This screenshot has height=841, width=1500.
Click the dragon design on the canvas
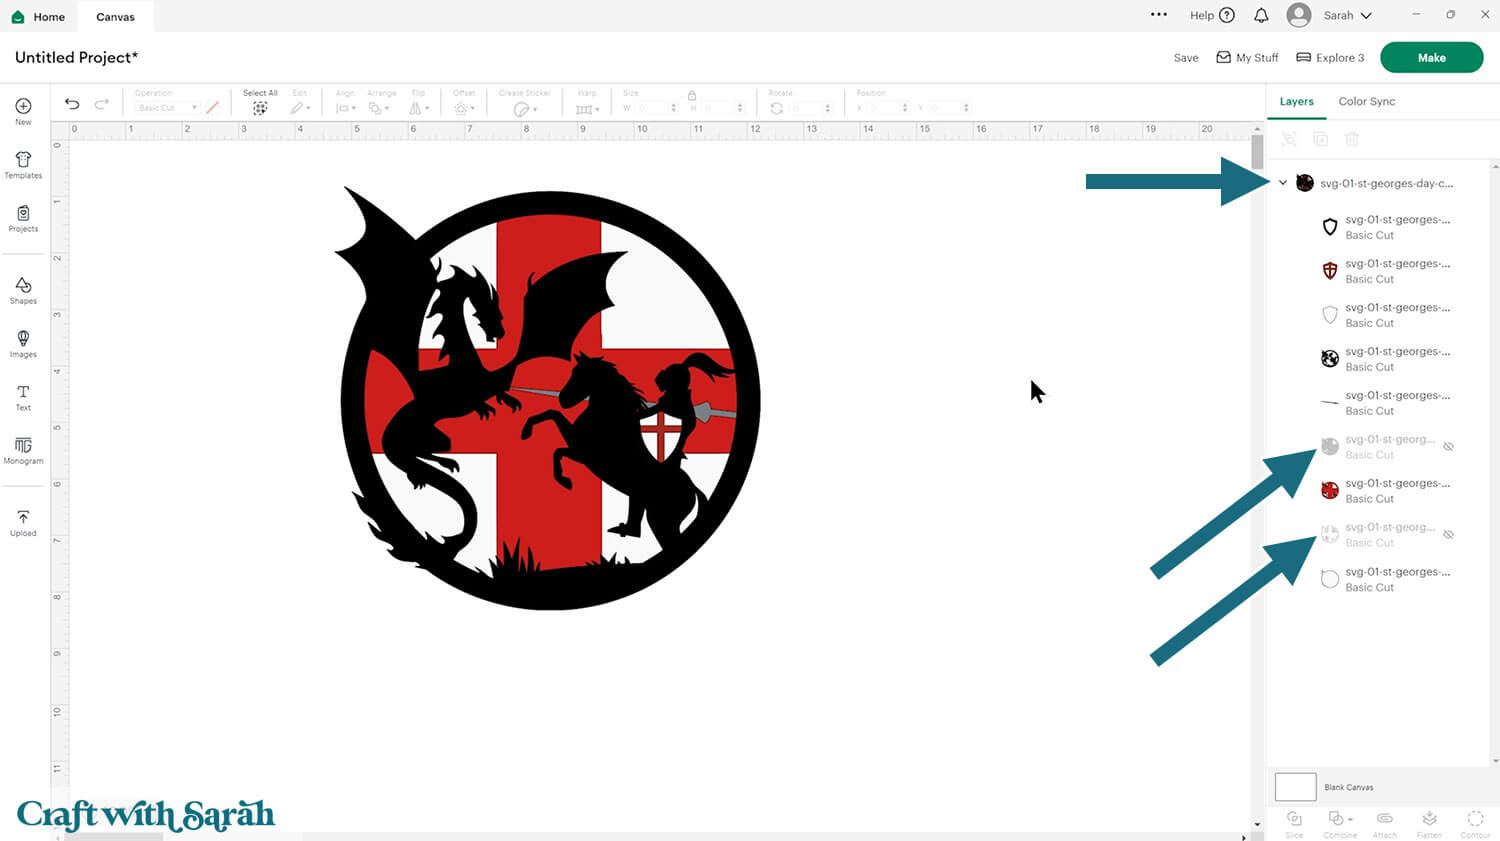(x=548, y=398)
